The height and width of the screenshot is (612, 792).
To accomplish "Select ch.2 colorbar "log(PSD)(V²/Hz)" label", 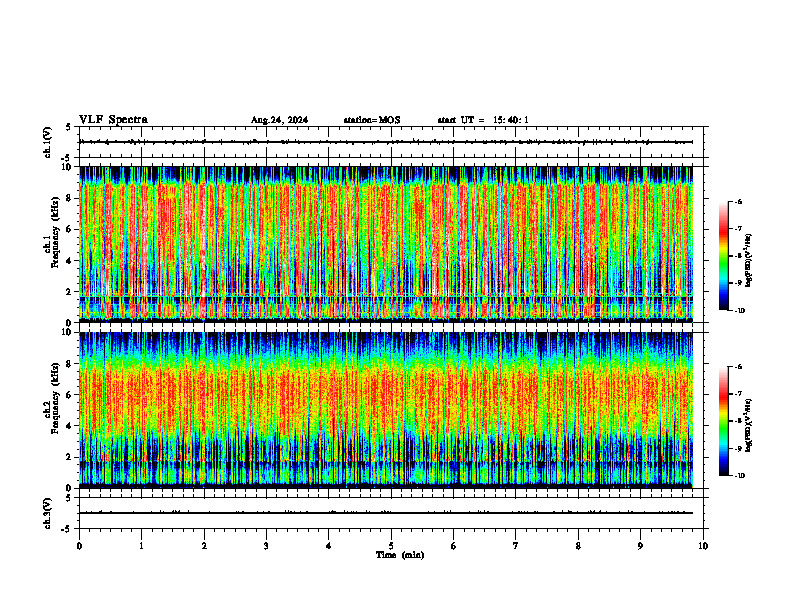I will tap(748, 425).
